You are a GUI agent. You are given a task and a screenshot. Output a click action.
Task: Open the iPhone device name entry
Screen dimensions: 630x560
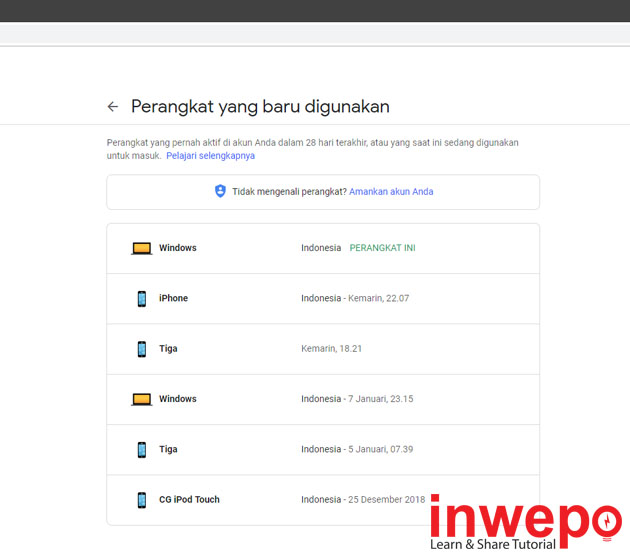(173, 298)
